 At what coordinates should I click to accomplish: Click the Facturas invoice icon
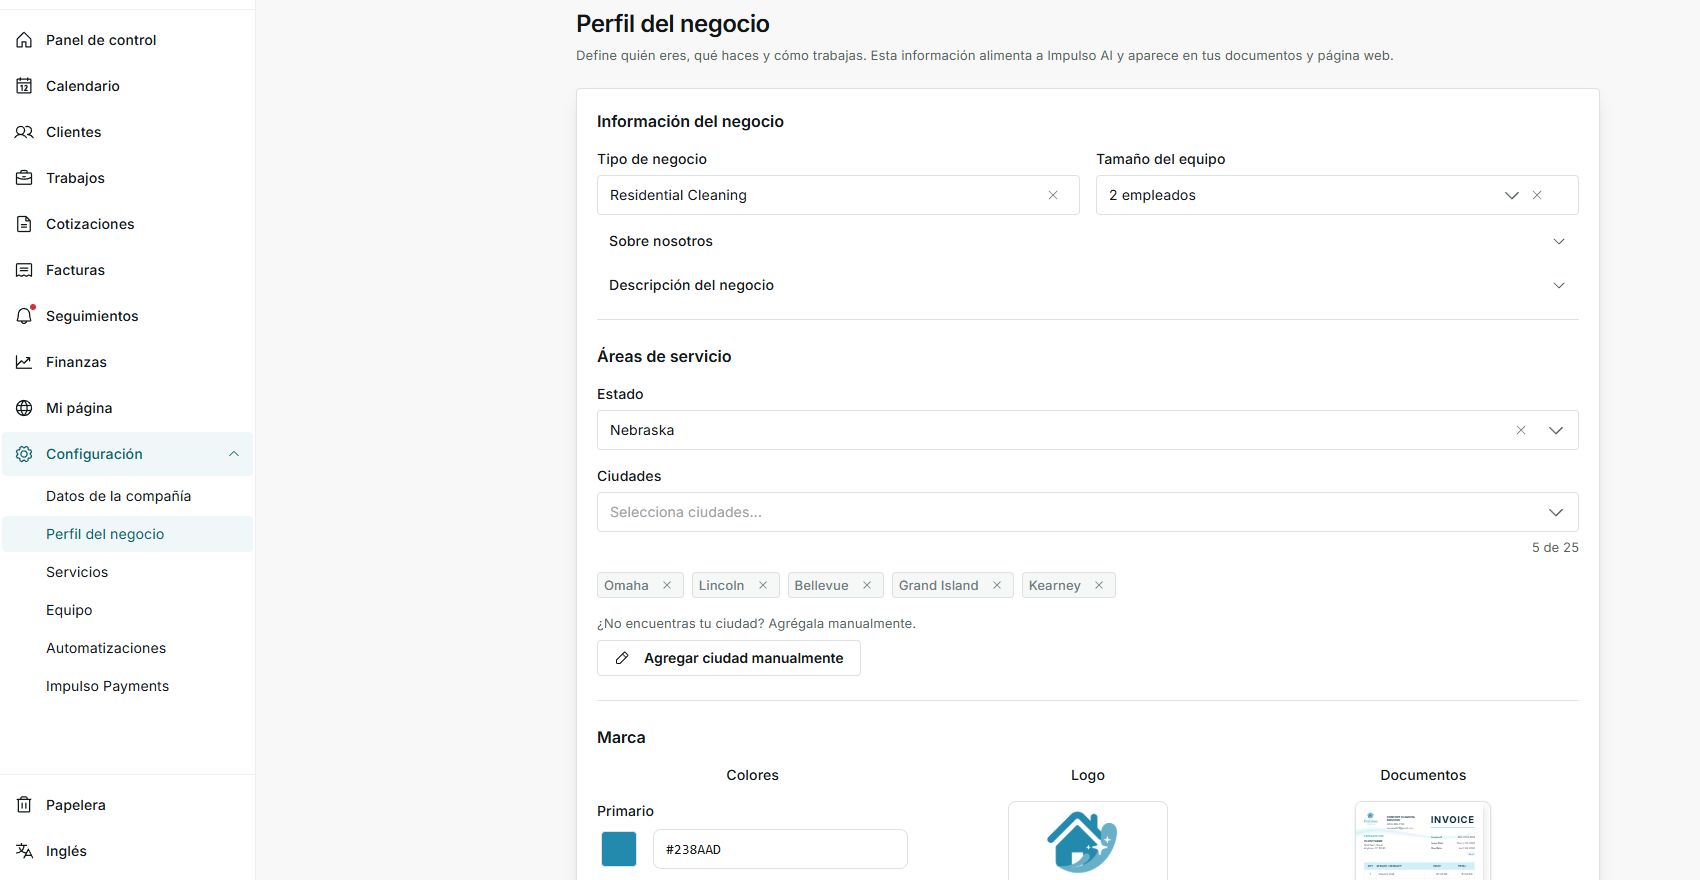[x=24, y=270]
